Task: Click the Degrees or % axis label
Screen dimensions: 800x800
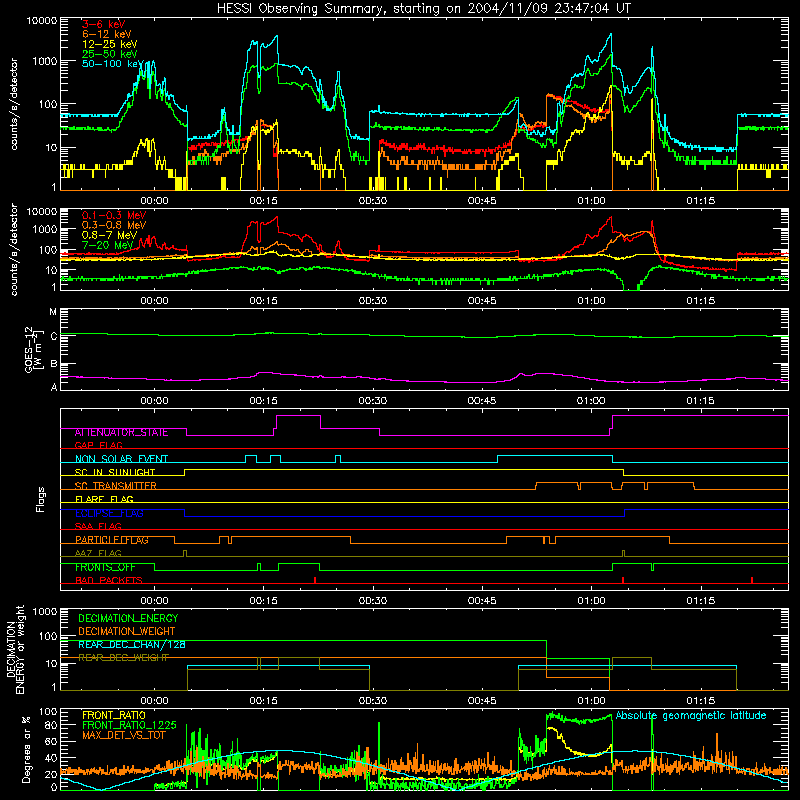Action: (x=26, y=749)
